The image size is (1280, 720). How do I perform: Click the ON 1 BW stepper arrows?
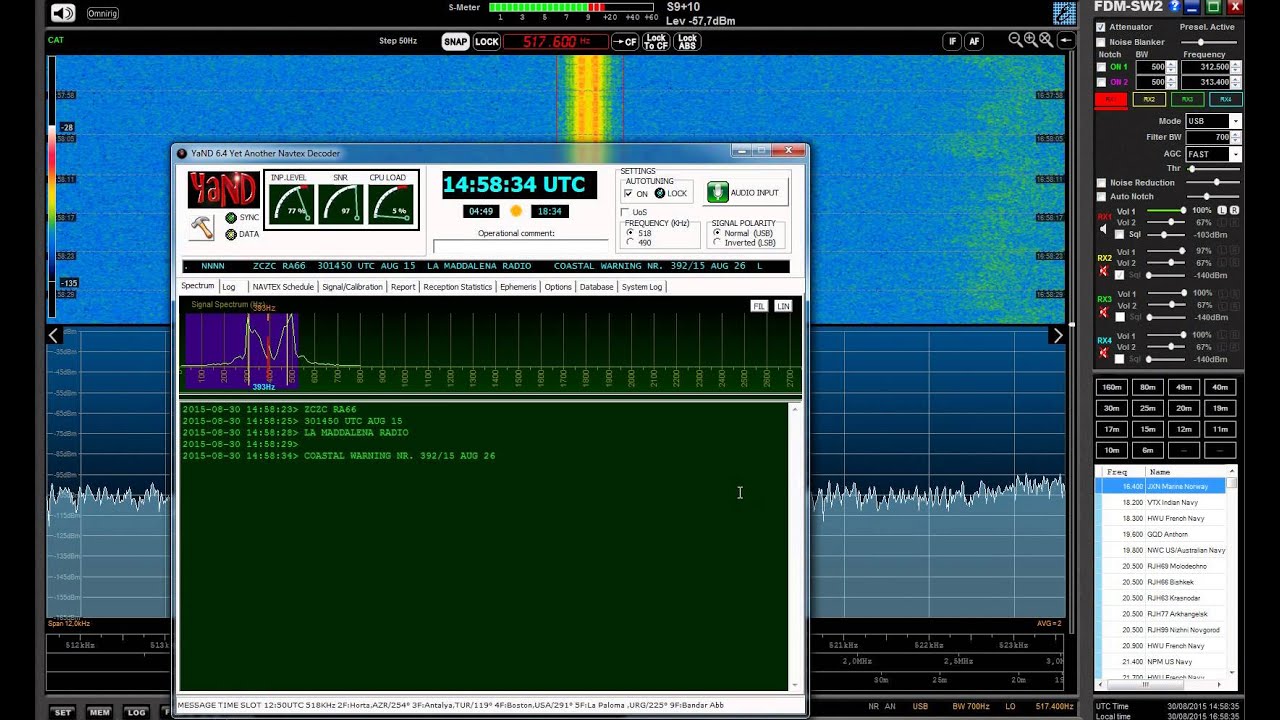1172,67
